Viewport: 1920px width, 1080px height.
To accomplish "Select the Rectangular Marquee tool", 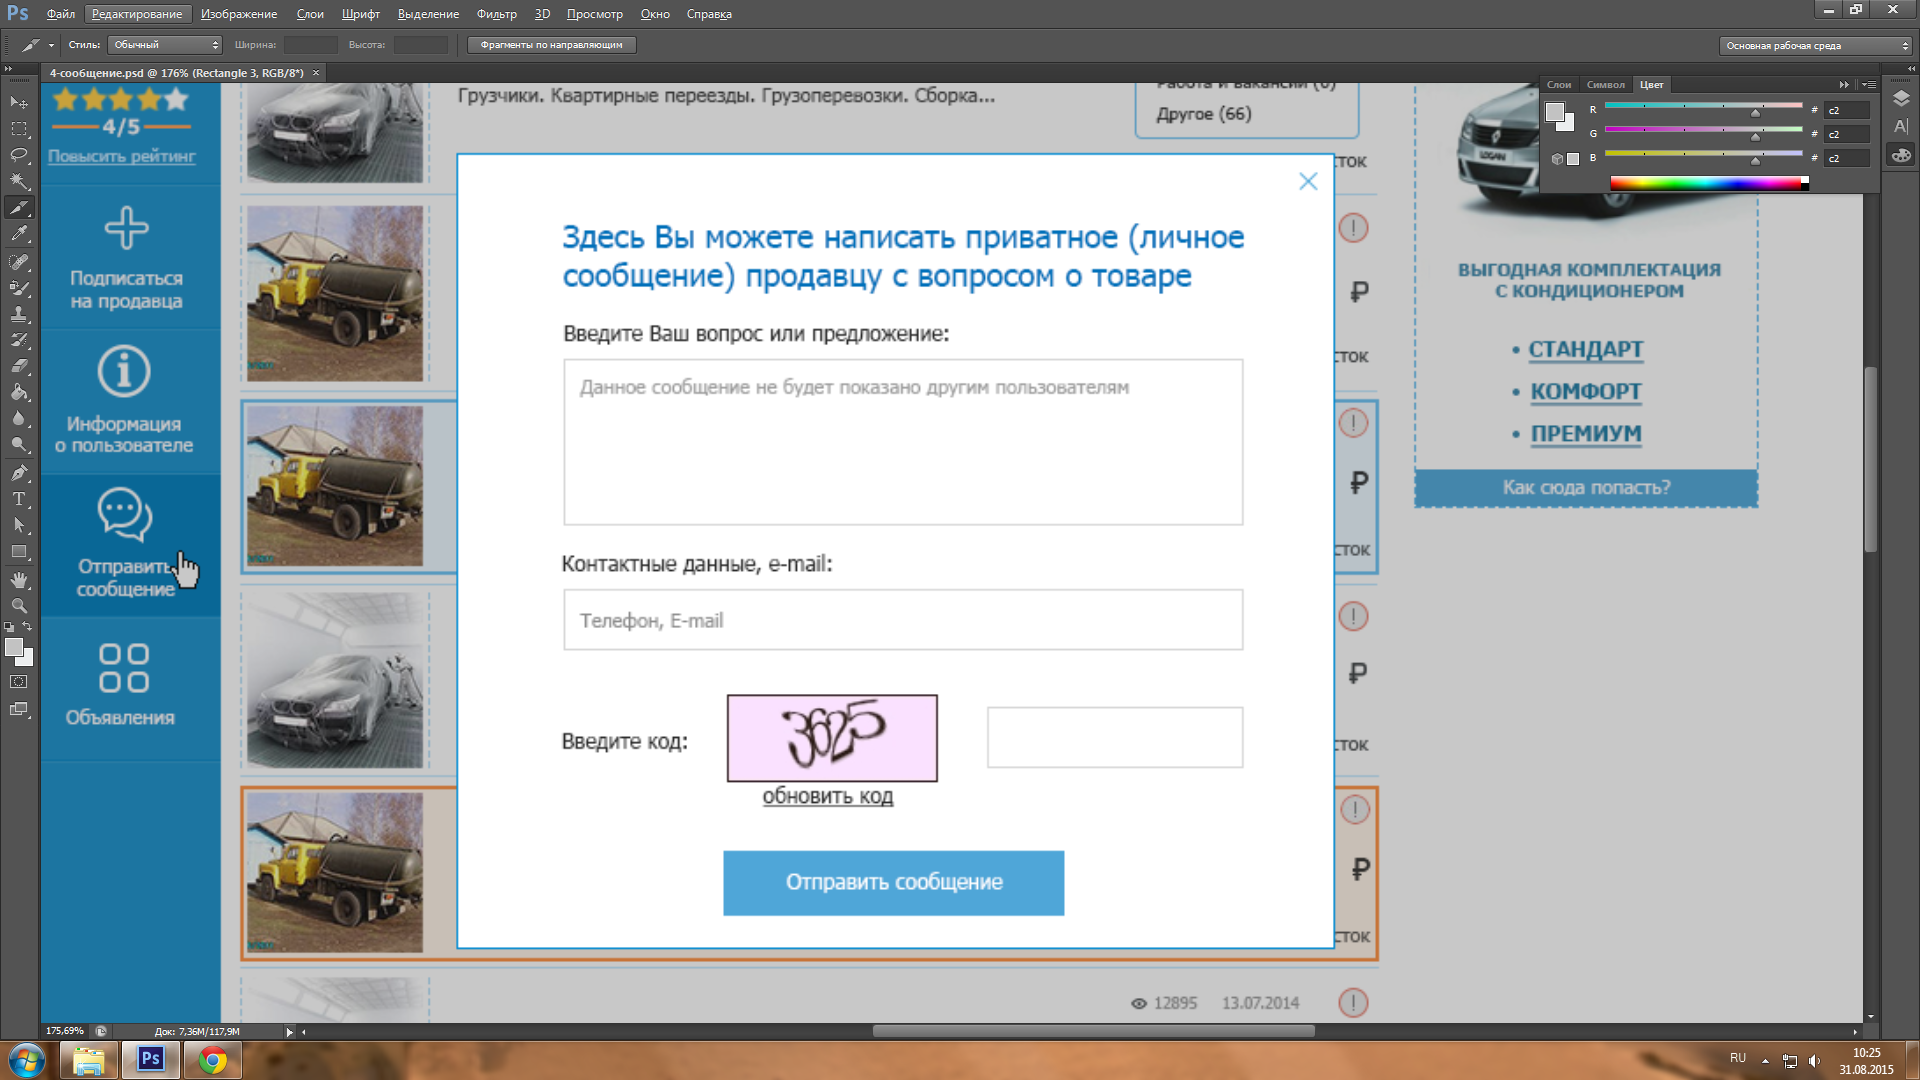I will click(x=19, y=129).
